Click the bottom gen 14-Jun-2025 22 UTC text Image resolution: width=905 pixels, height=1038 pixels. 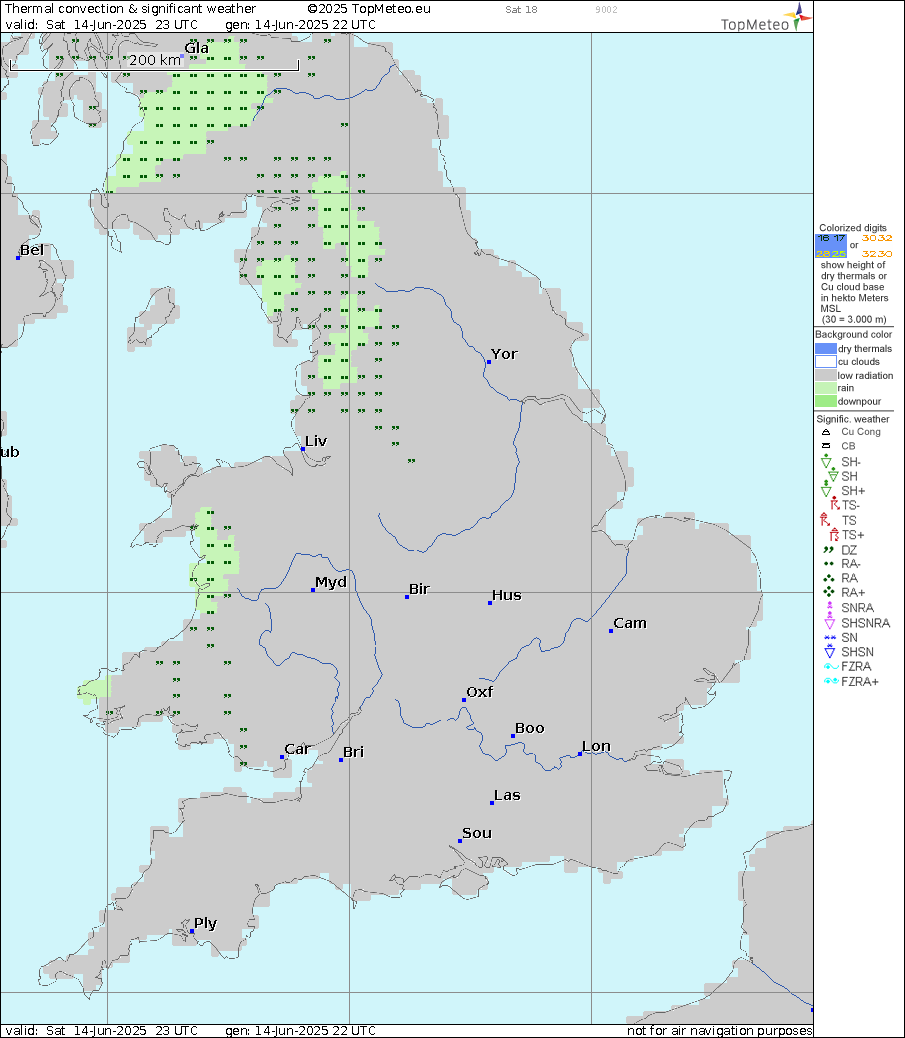301,1031
